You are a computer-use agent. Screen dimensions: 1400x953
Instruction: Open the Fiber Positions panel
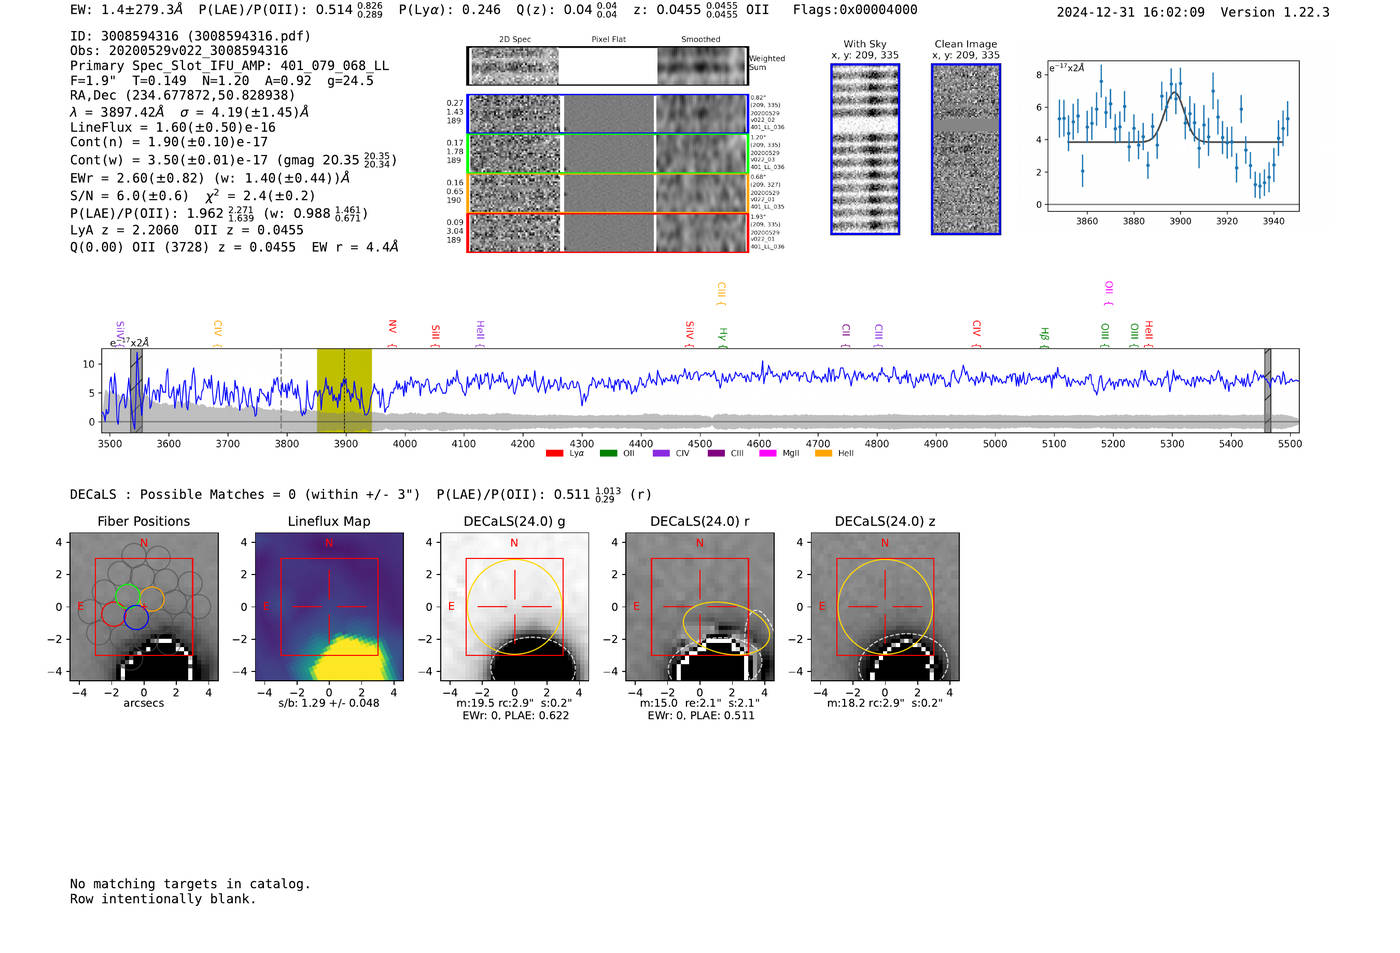pyautogui.click(x=143, y=607)
